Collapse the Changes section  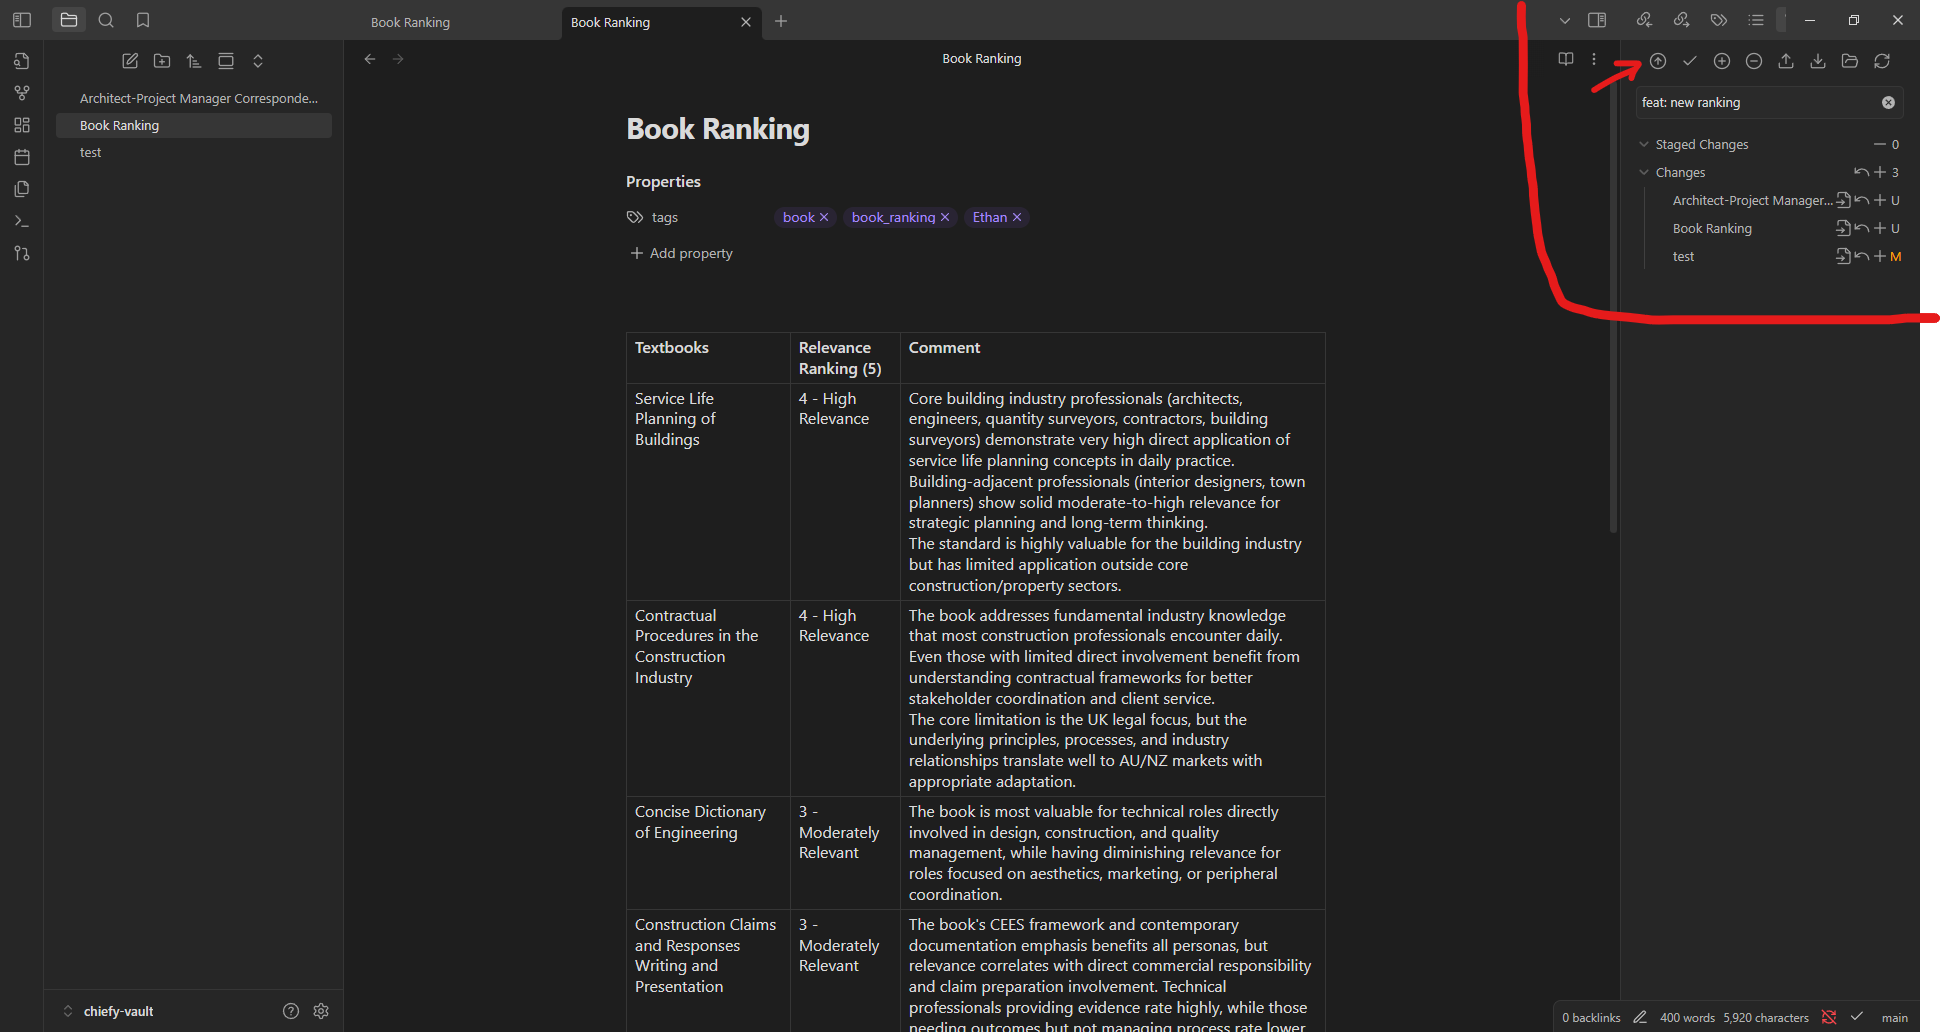(1644, 172)
